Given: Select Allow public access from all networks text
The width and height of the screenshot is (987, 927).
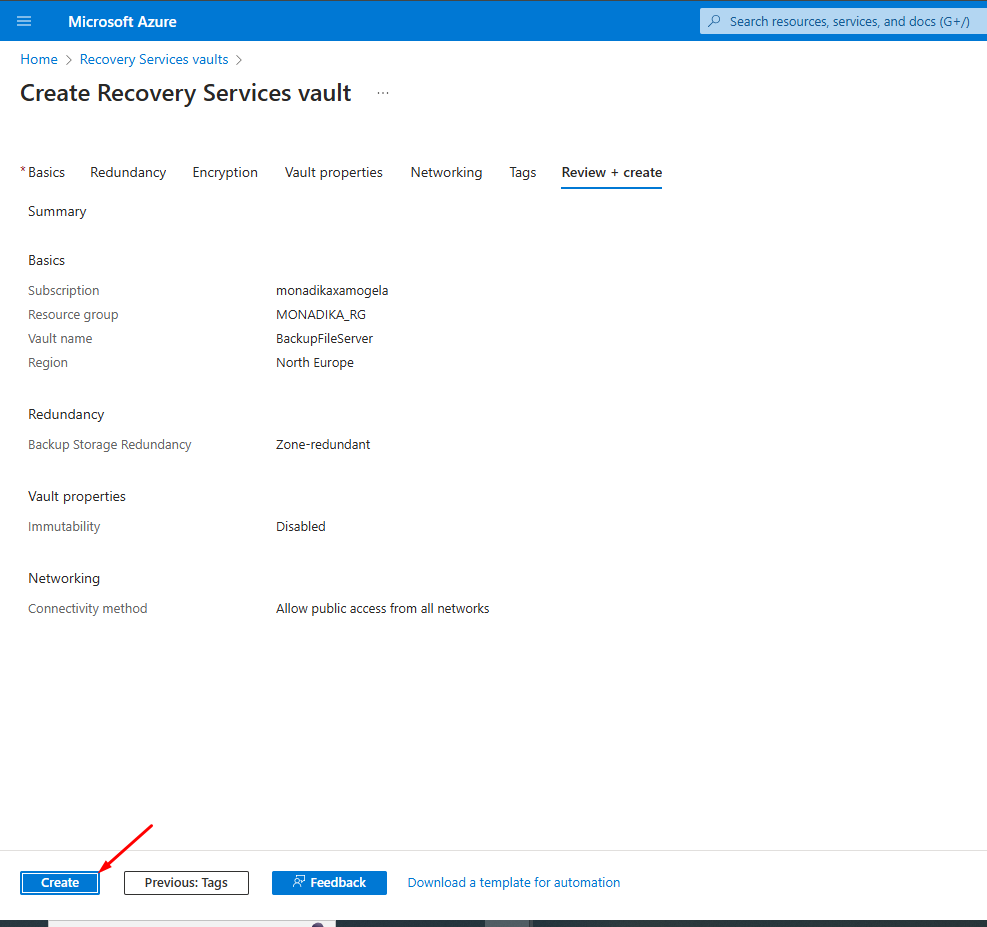Looking at the screenshot, I should coord(382,609).
